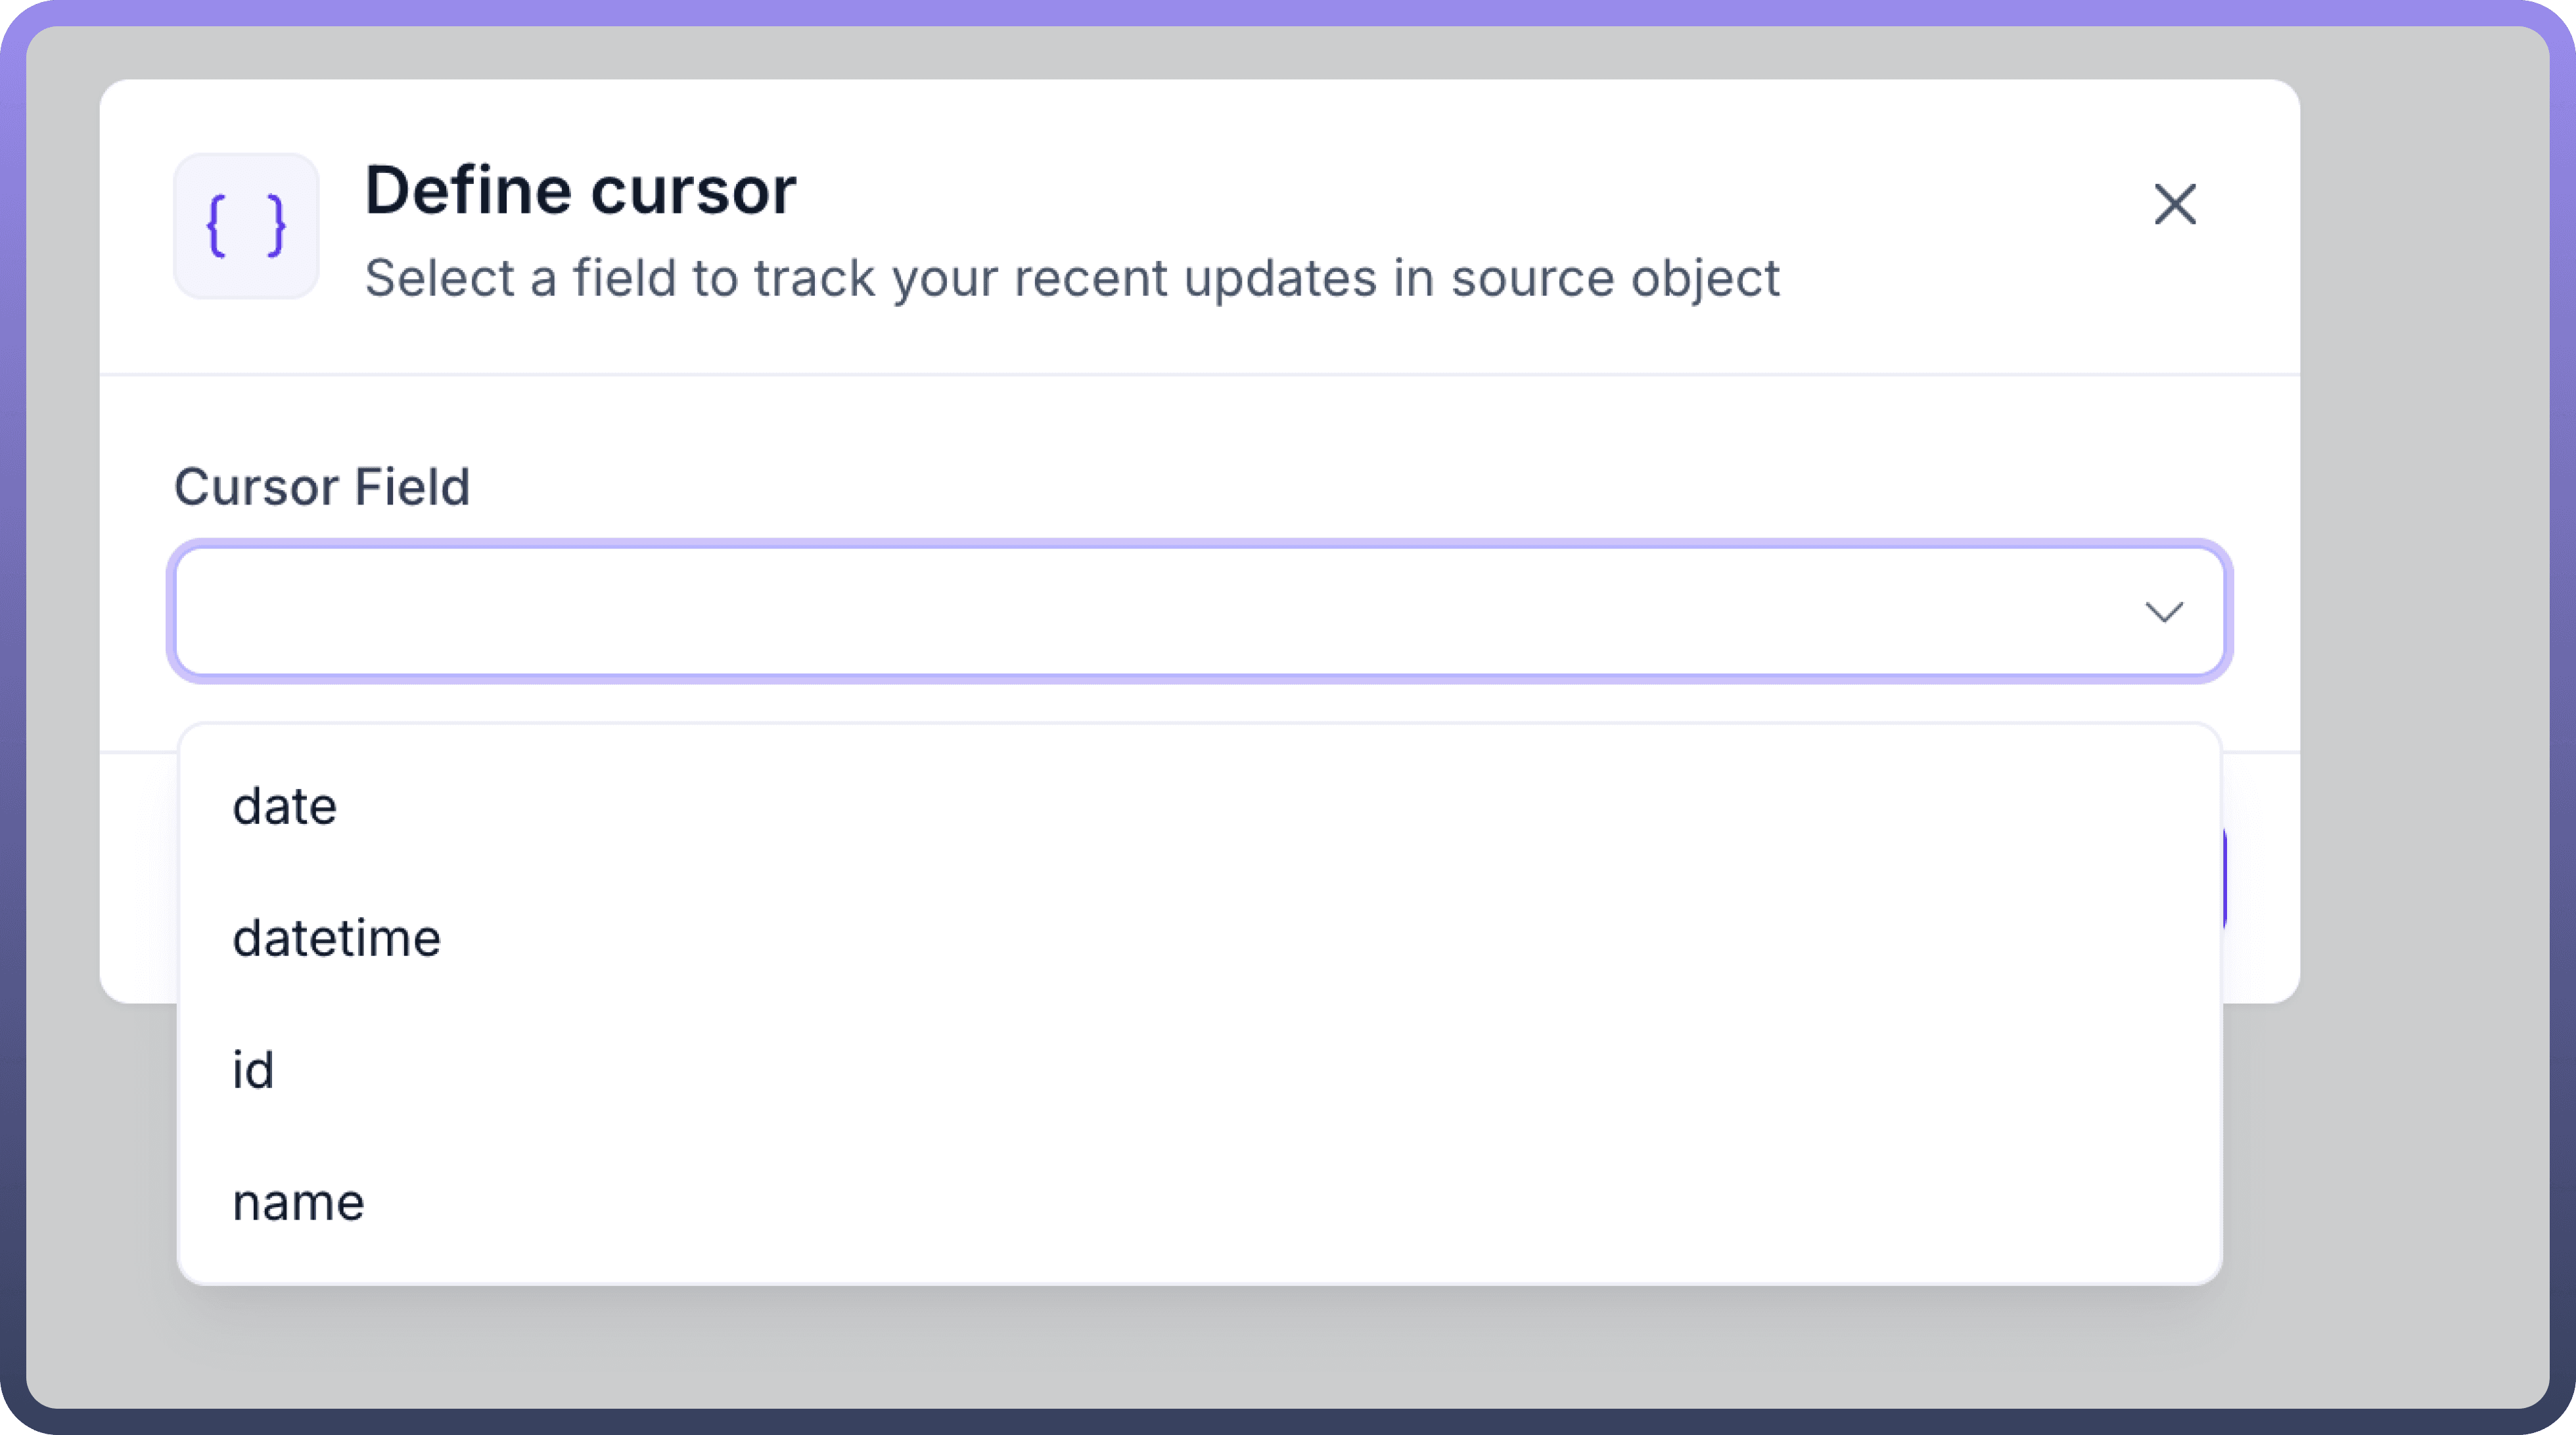Screen dimensions: 2576x1435
Task: Click the word "Field" in the label
Action: (412, 487)
